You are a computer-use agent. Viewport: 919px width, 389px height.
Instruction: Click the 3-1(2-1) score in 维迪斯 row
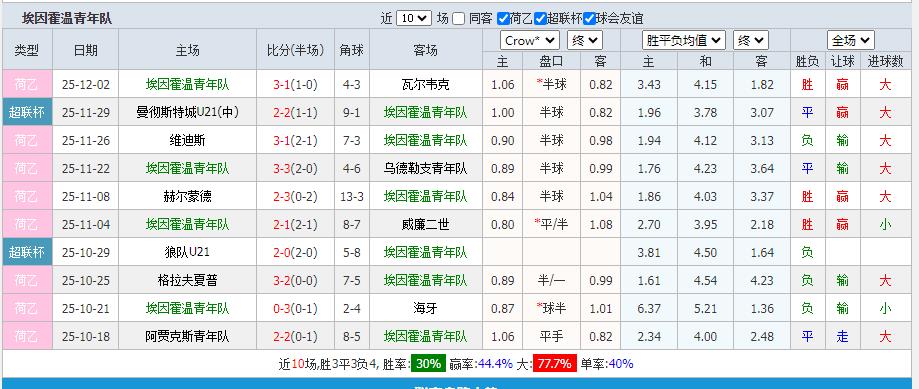[x=295, y=141]
